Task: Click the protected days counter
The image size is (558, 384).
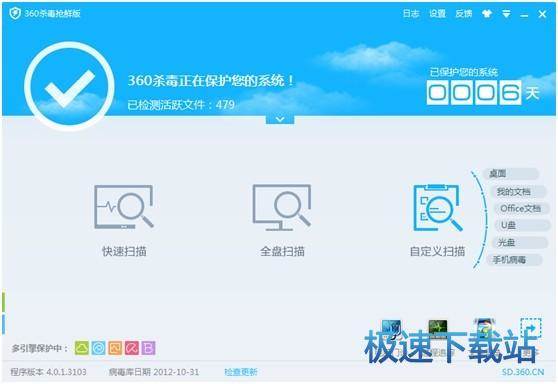Action: click(474, 92)
